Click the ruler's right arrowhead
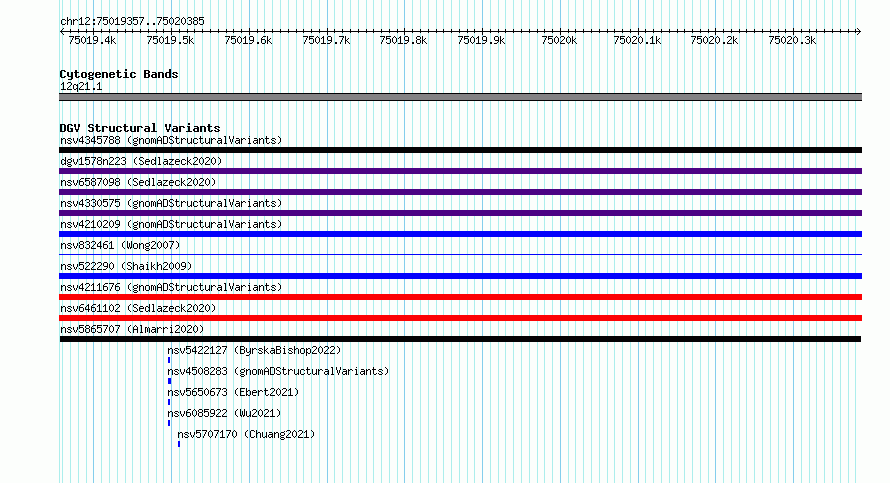 point(859,31)
